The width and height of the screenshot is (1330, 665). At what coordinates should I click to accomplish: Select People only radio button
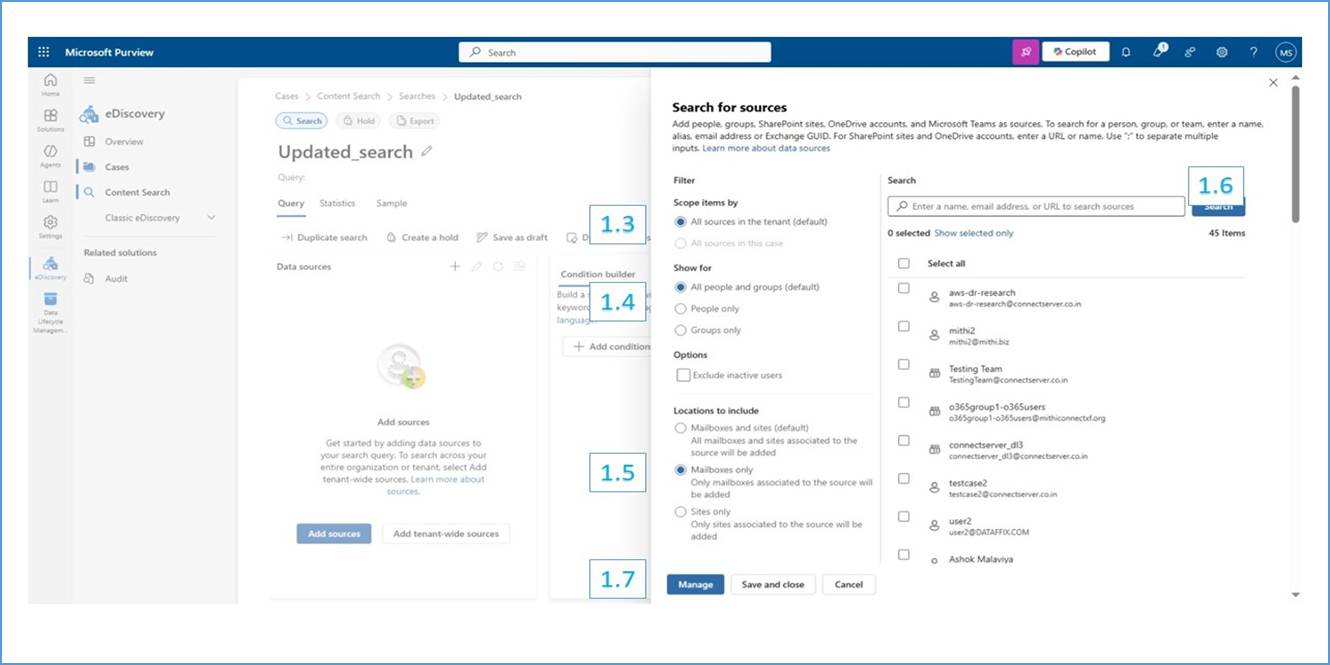click(681, 309)
